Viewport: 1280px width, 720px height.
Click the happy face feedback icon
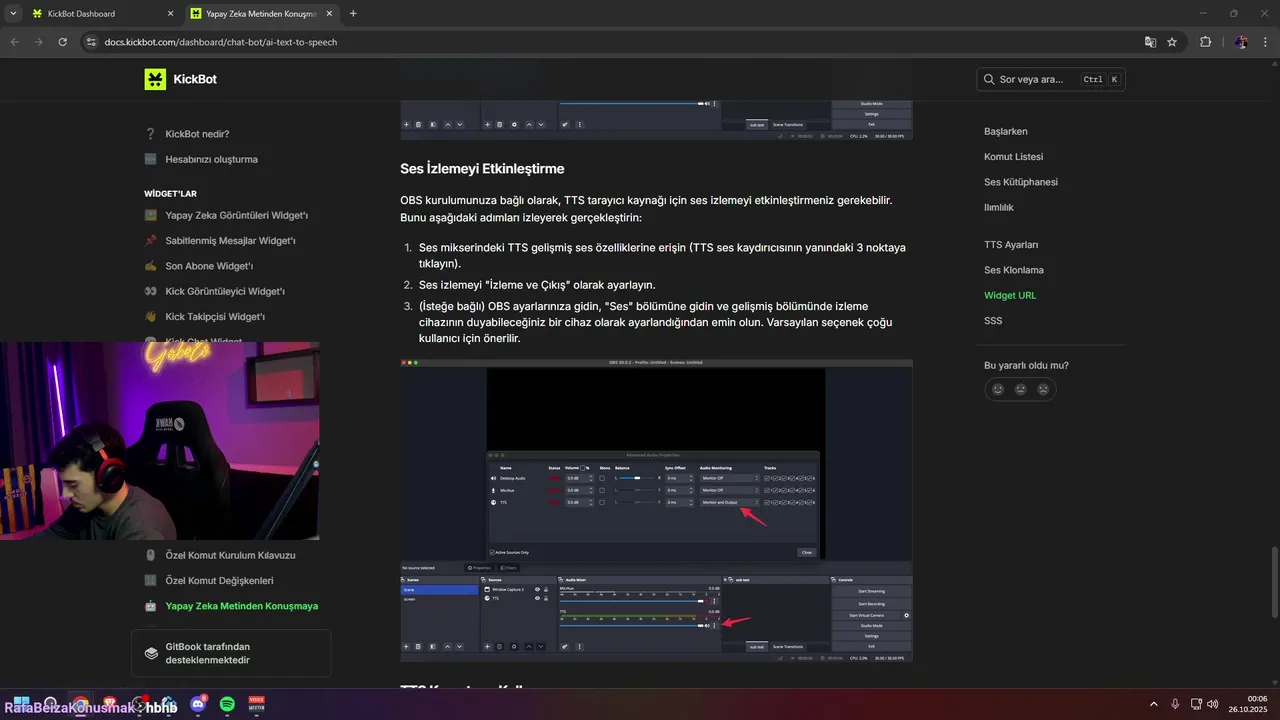pos(997,389)
